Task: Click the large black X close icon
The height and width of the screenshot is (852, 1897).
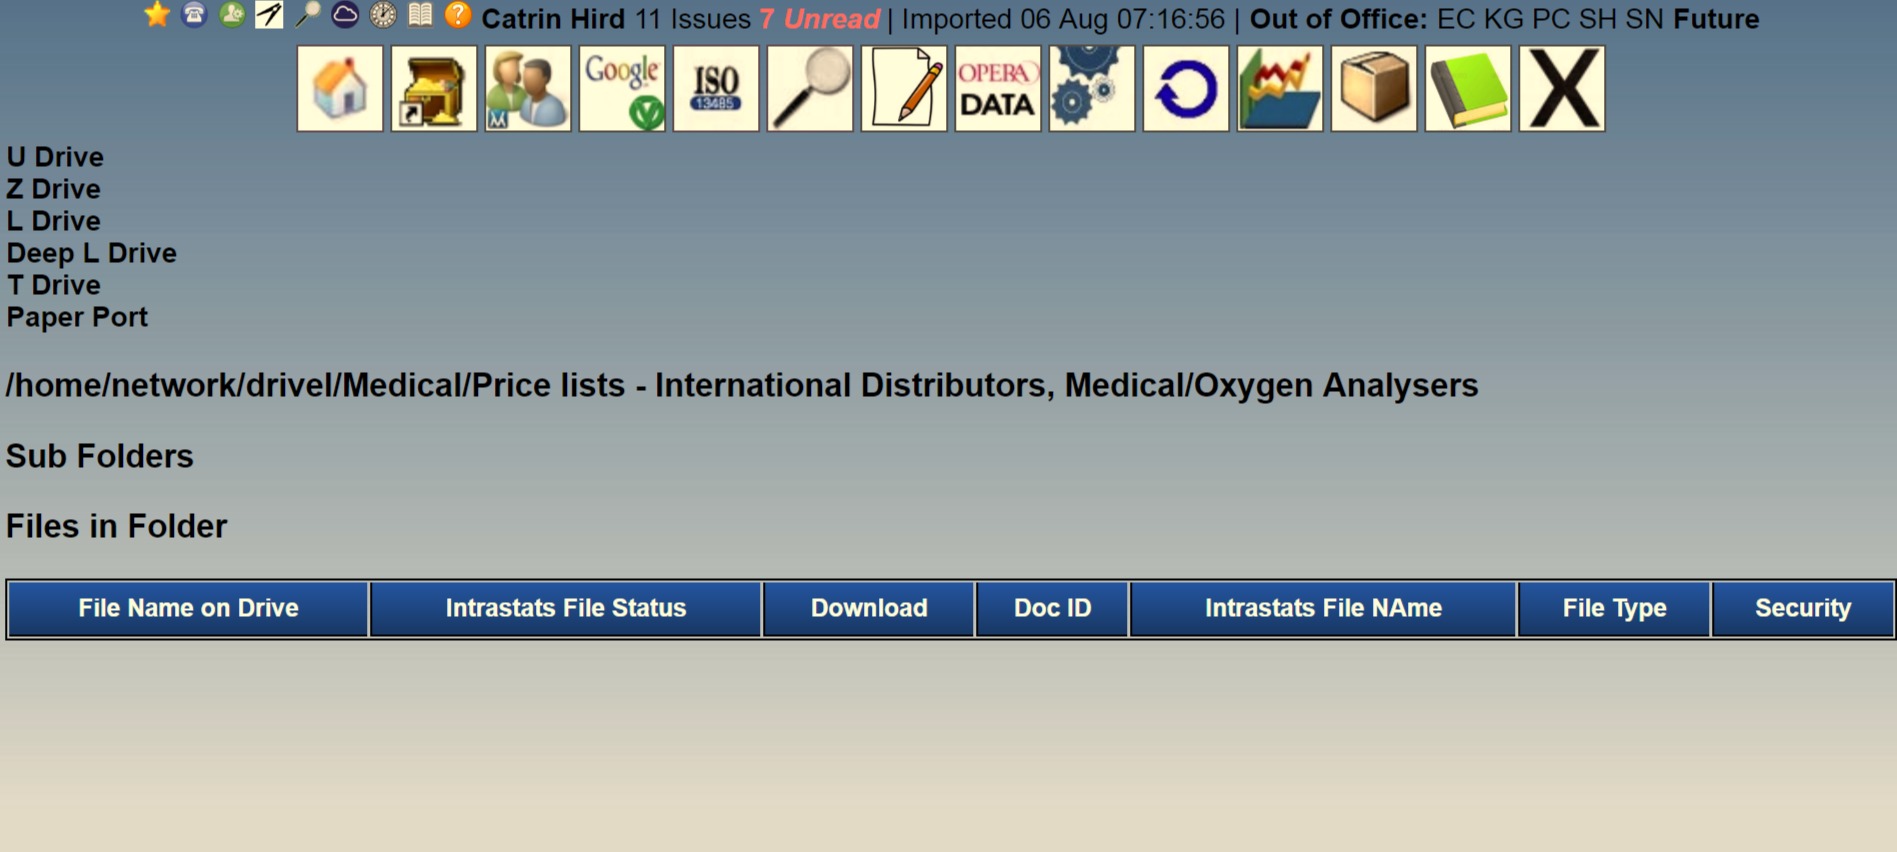Action: 1562,89
